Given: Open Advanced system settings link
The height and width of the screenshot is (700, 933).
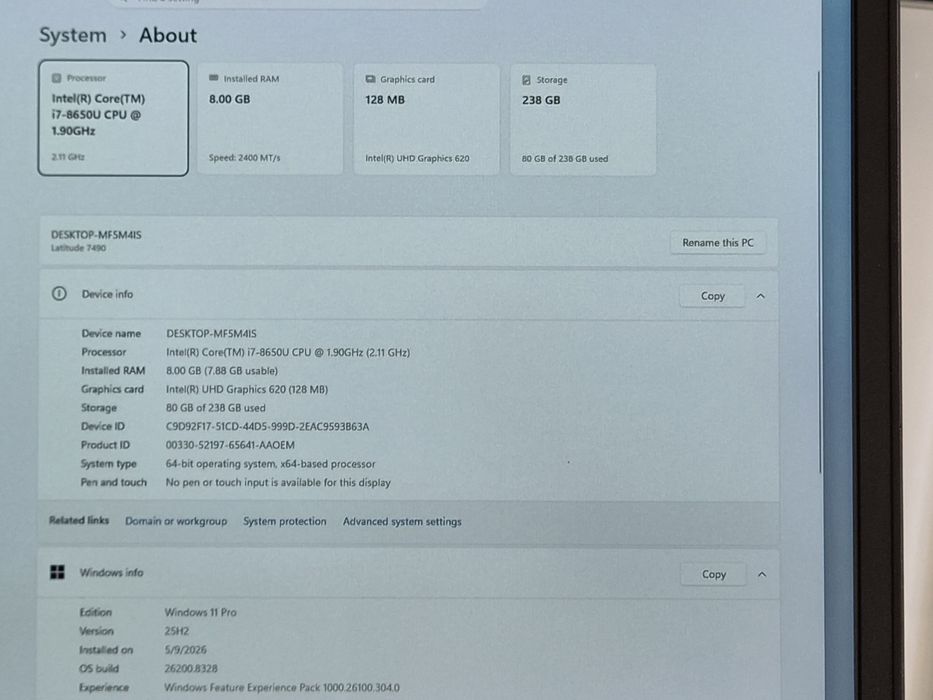Looking at the screenshot, I should click(x=402, y=521).
